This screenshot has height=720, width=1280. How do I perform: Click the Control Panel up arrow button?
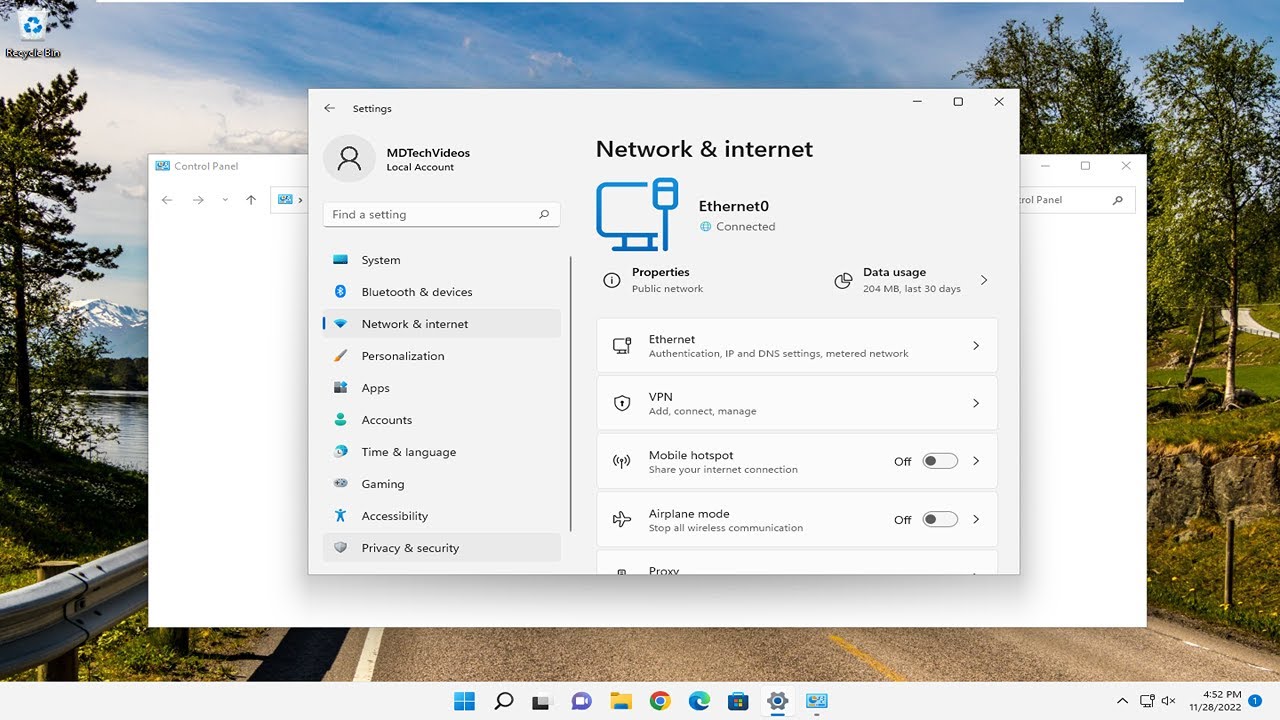tap(251, 200)
